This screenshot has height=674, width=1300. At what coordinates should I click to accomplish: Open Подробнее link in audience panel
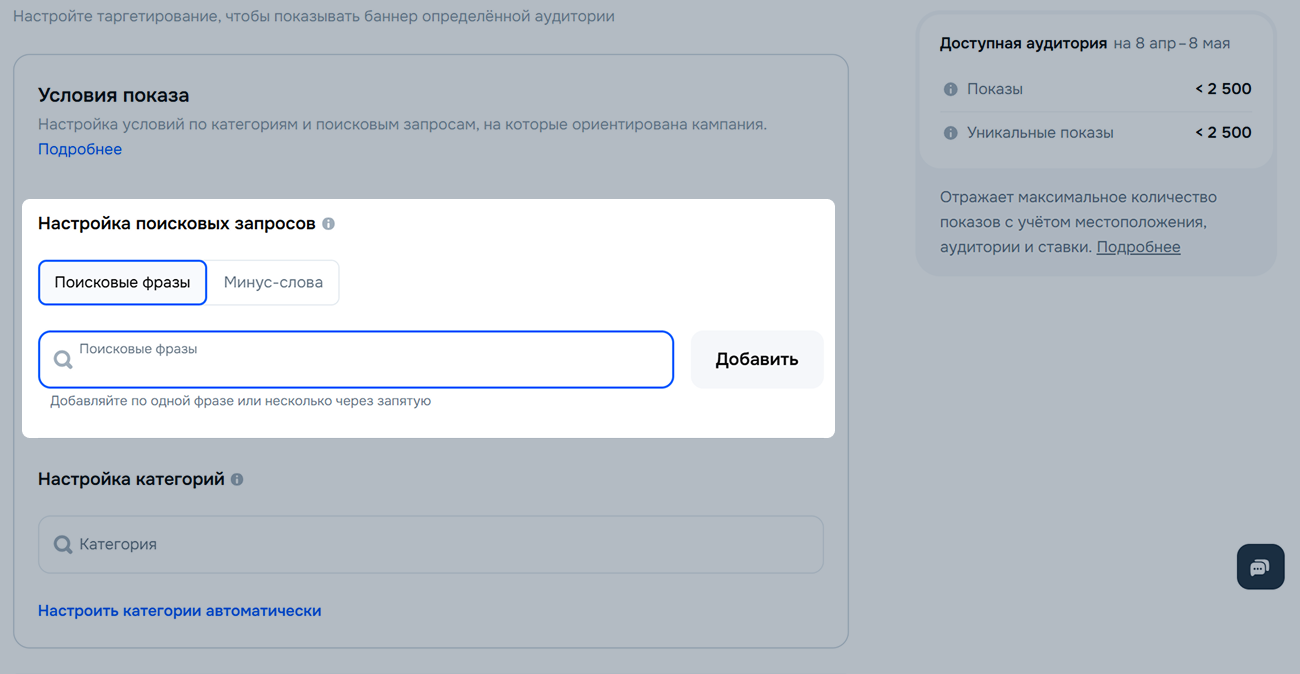1138,247
